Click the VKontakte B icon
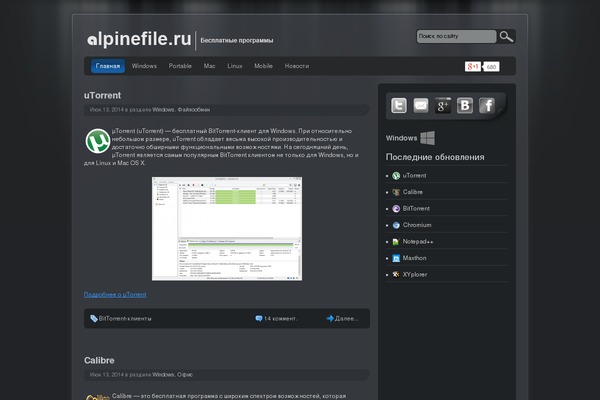The height and width of the screenshot is (400, 600). click(x=465, y=105)
